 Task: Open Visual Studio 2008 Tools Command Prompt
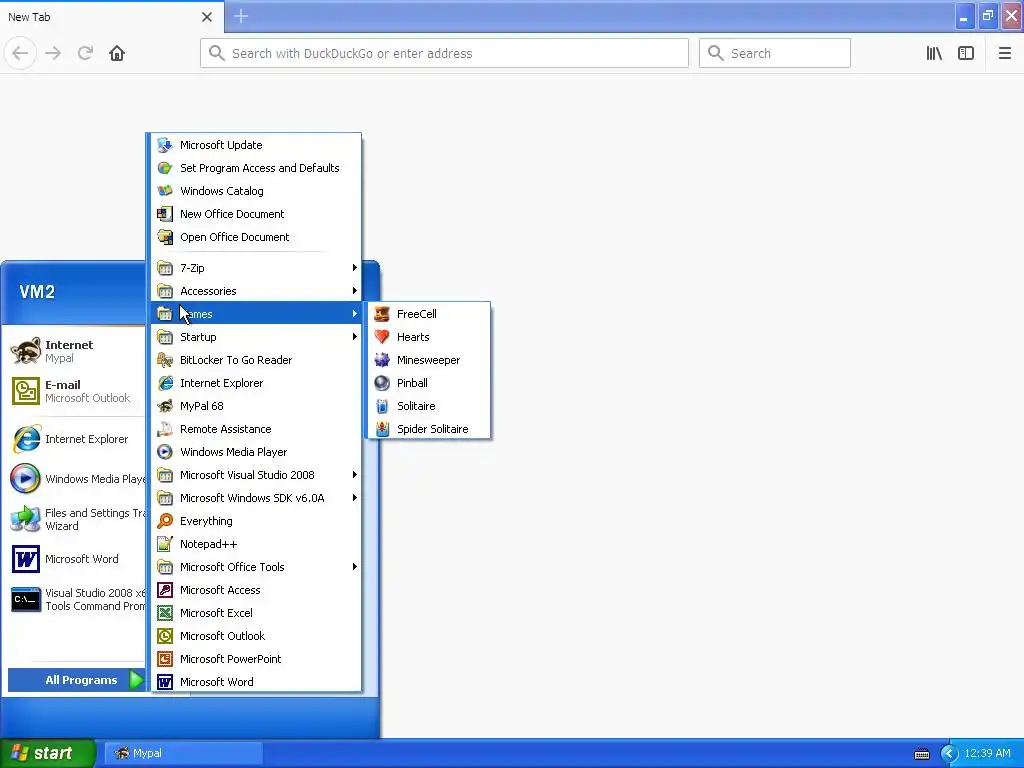(x=75, y=599)
